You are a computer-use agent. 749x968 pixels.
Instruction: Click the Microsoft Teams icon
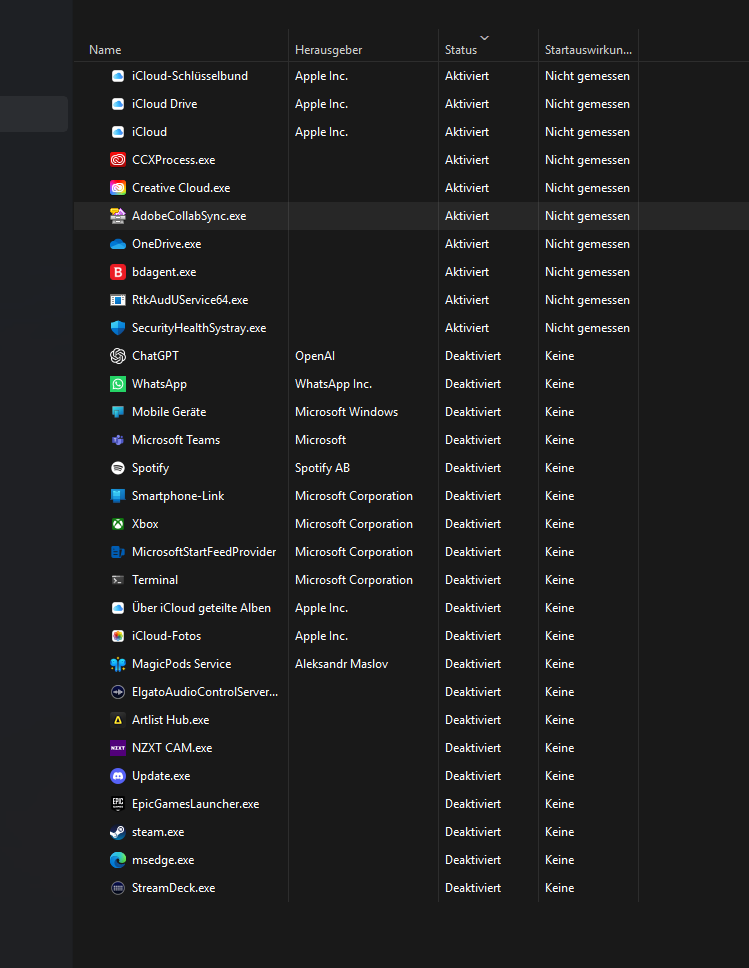point(118,440)
